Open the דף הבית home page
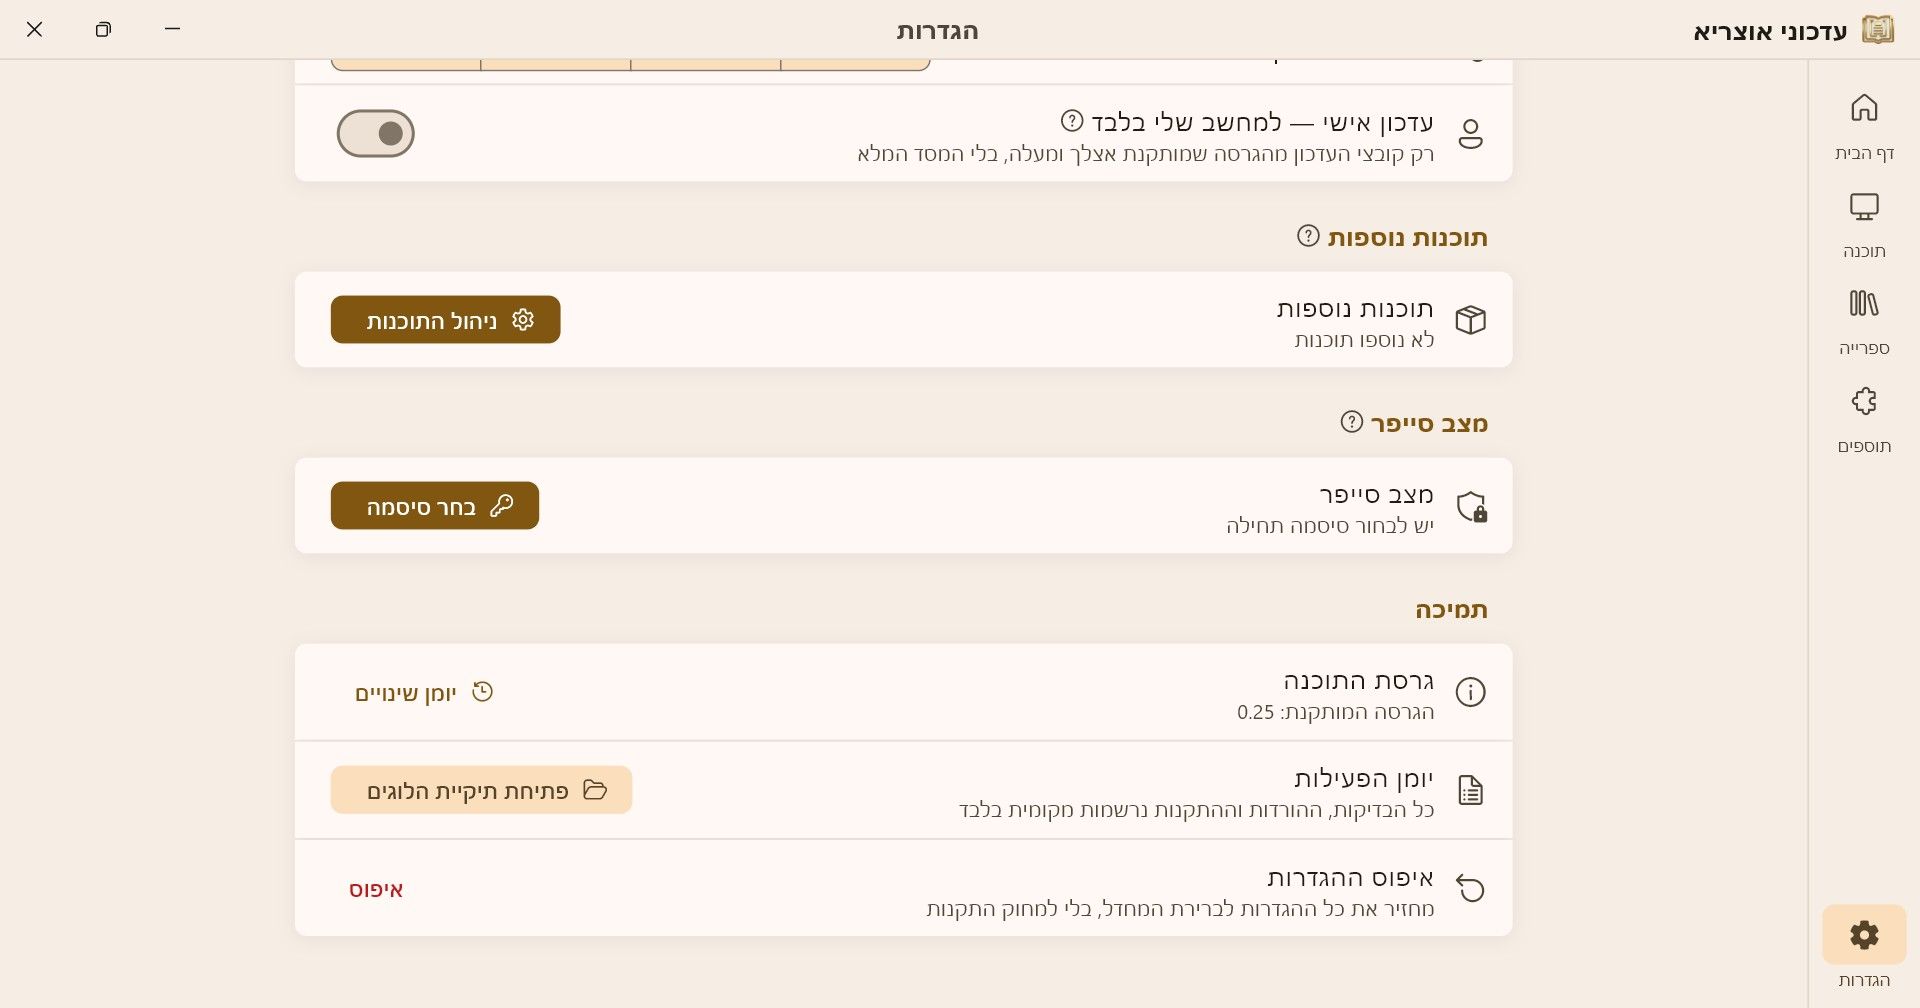The height and width of the screenshot is (1008, 1920). click(x=1864, y=126)
